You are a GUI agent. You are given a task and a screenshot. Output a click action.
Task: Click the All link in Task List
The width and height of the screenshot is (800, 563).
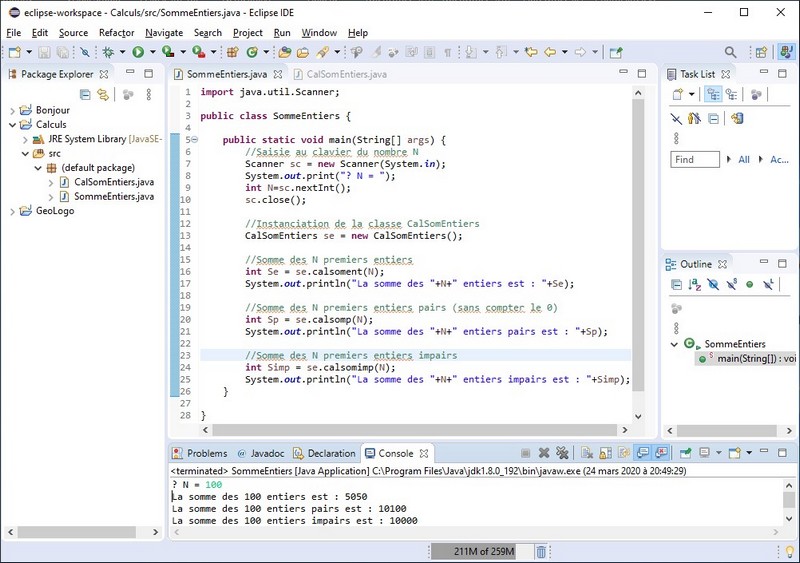(x=743, y=159)
